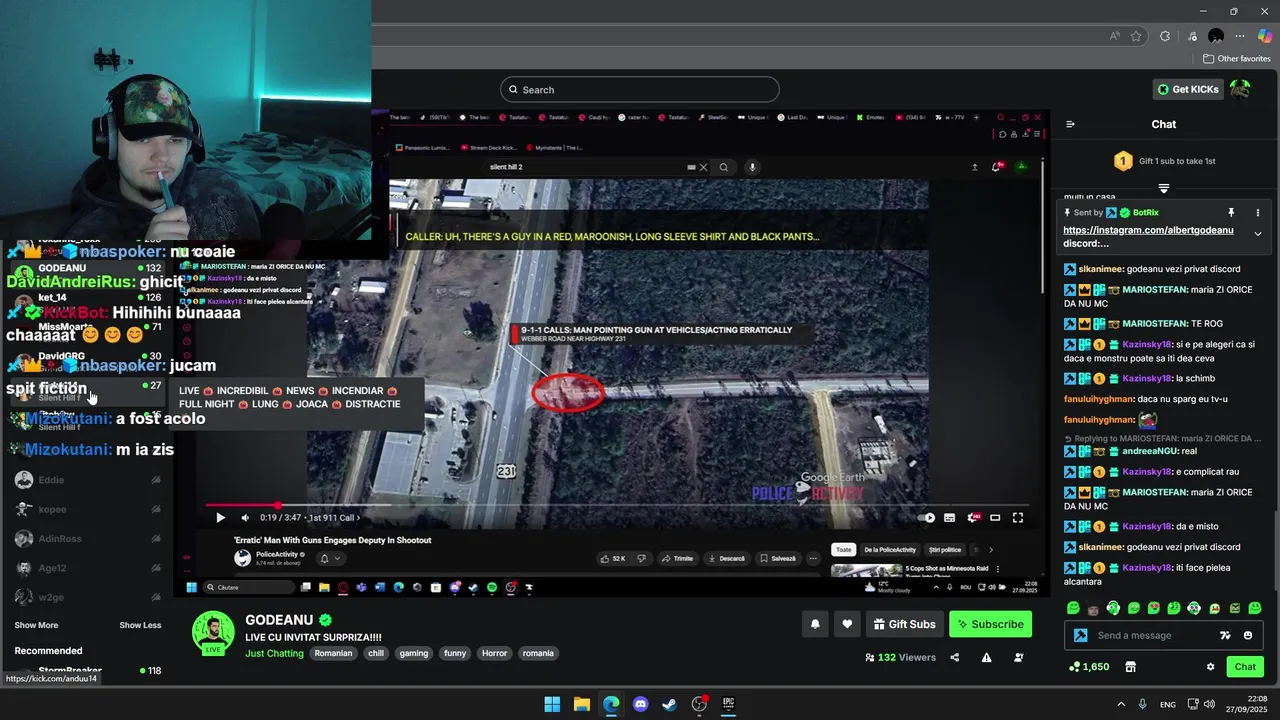Select the romania tag
Viewport: 1280px width, 720px height.
[x=538, y=653]
